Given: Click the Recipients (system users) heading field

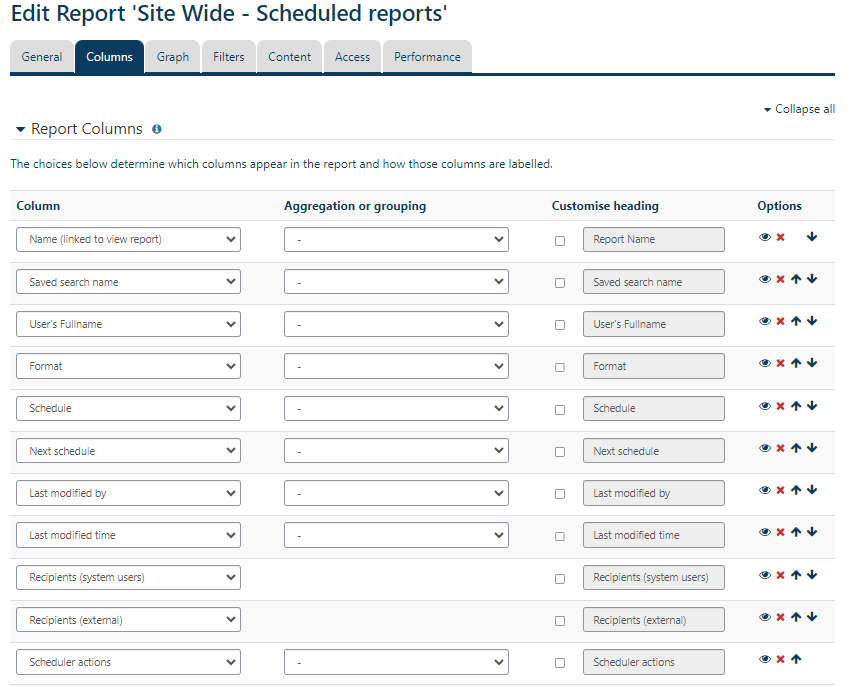Looking at the screenshot, I should coord(653,577).
